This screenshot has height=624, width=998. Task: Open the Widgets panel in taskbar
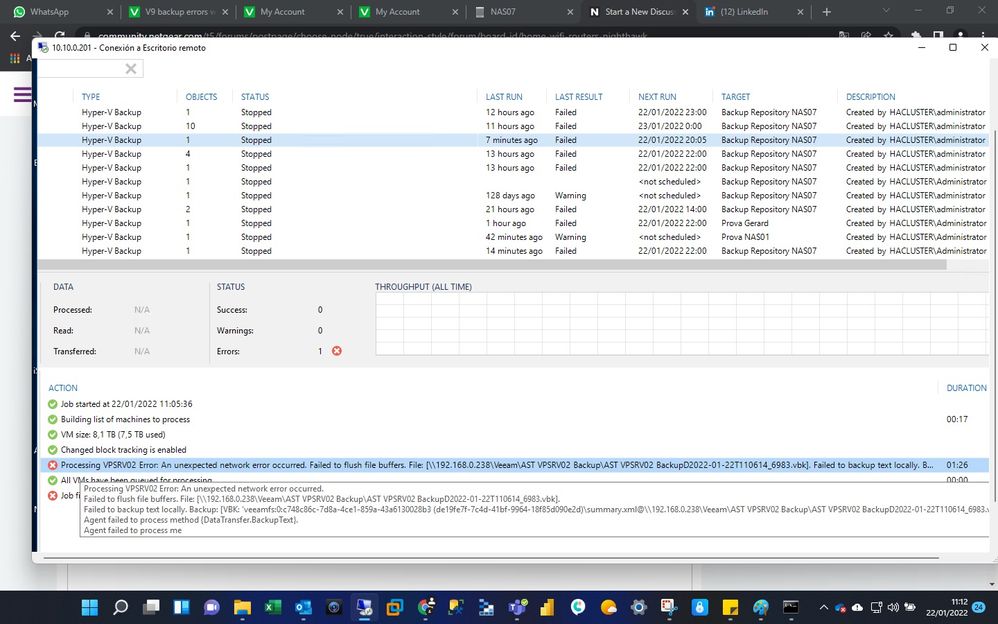point(181,607)
